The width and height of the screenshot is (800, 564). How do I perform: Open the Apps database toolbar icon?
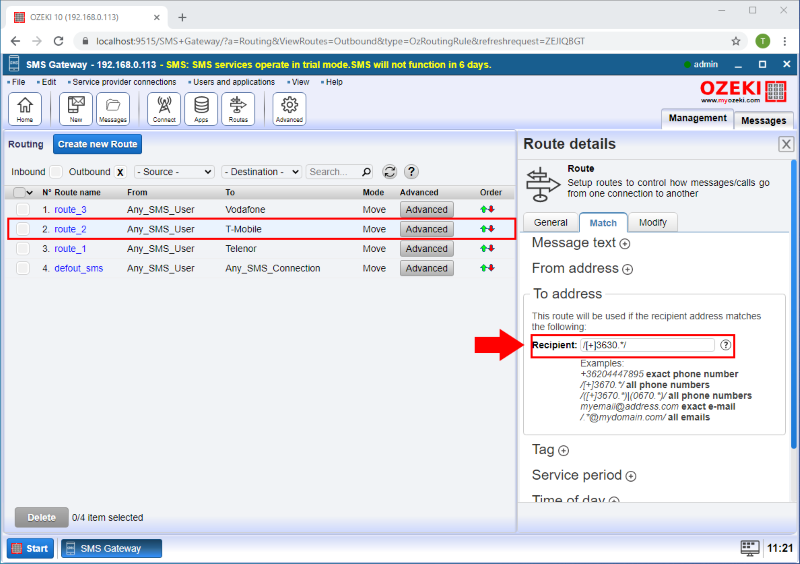point(201,109)
